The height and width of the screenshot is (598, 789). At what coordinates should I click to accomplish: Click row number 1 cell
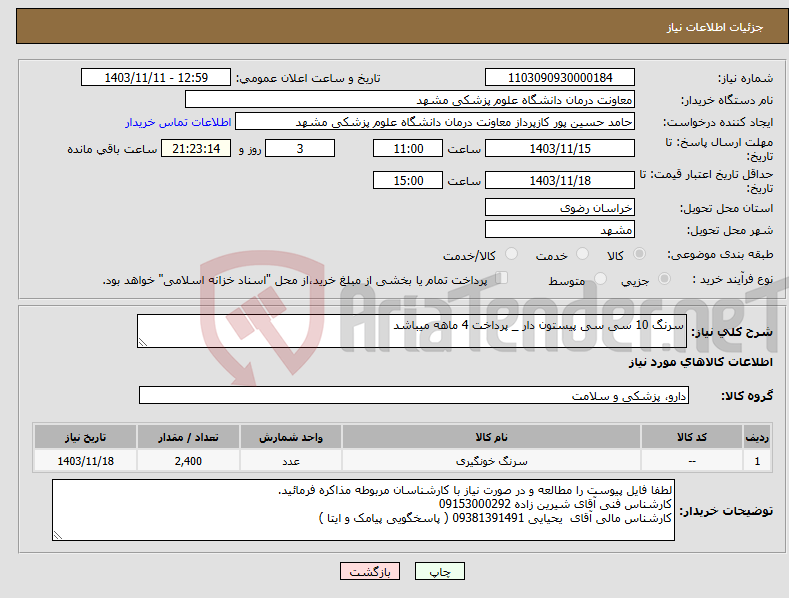[x=757, y=461]
